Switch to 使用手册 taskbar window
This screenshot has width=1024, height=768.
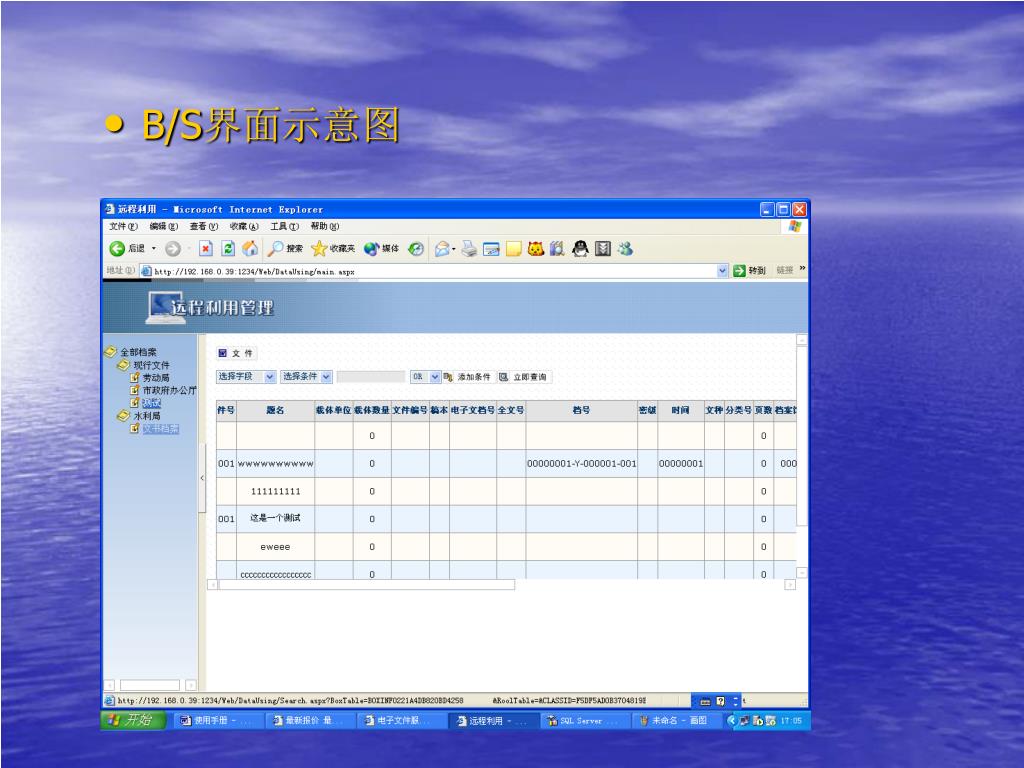(x=217, y=720)
